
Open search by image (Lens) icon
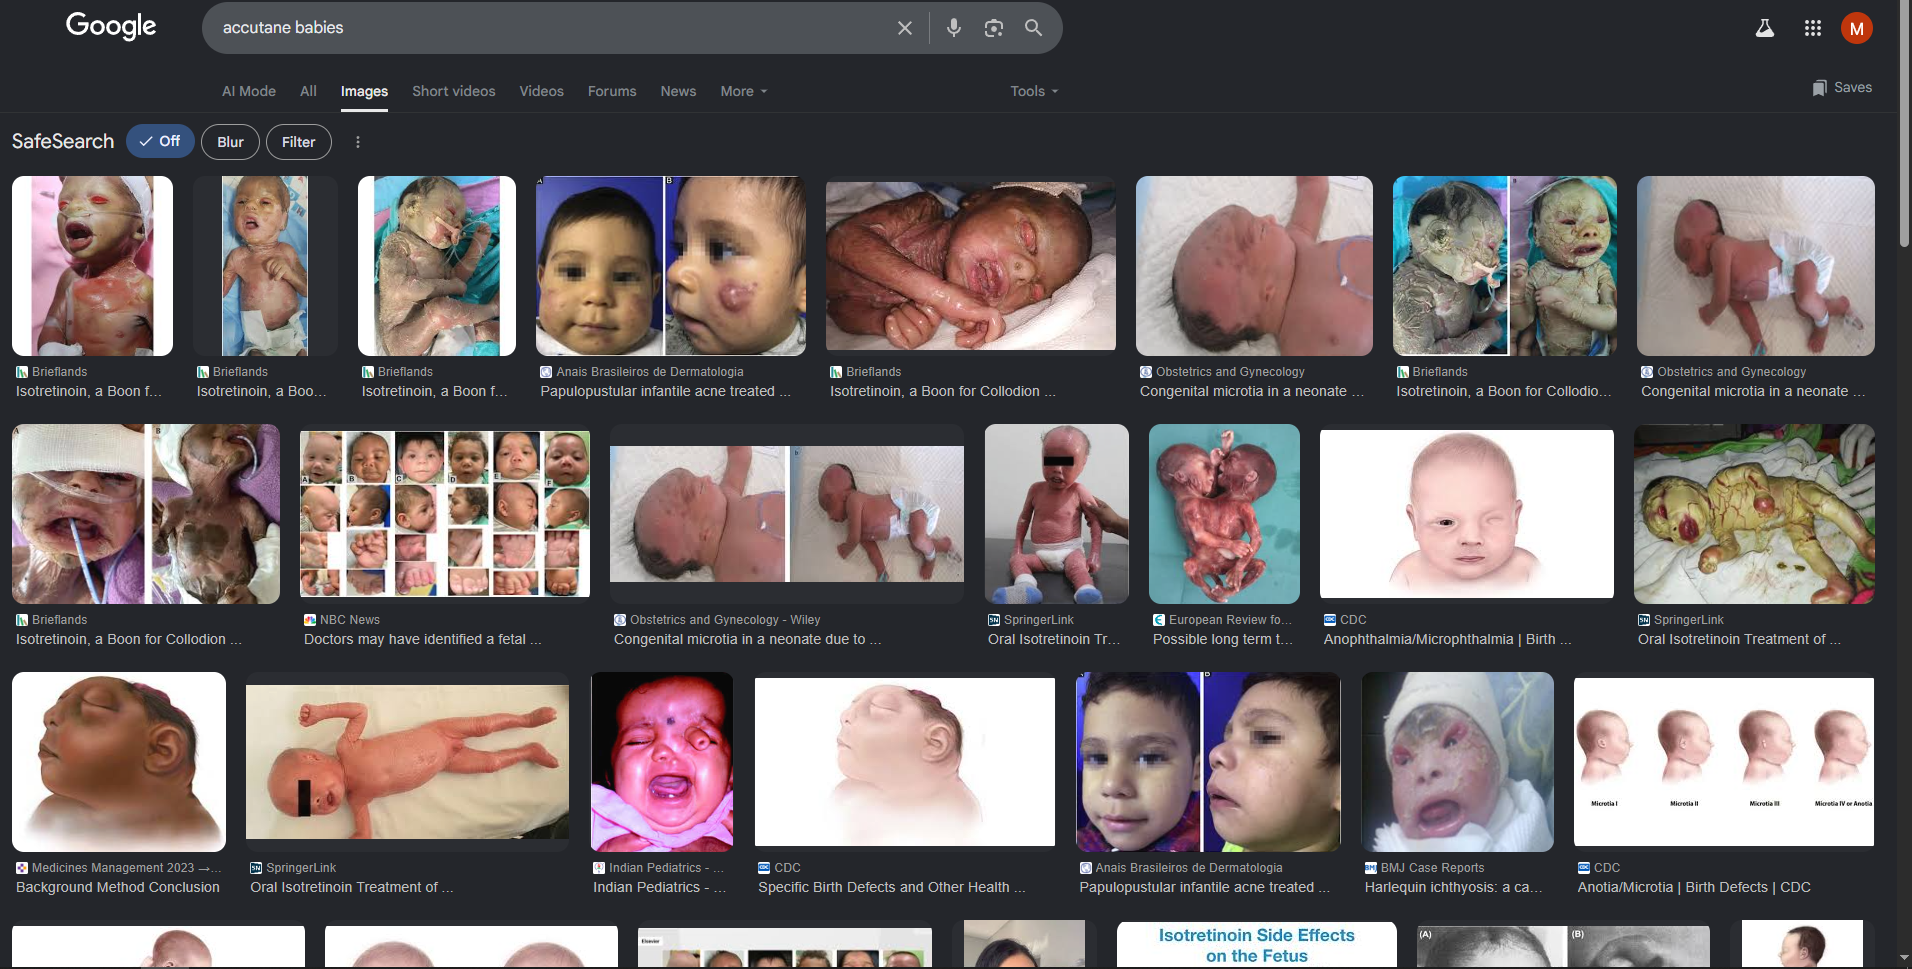(x=993, y=28)
